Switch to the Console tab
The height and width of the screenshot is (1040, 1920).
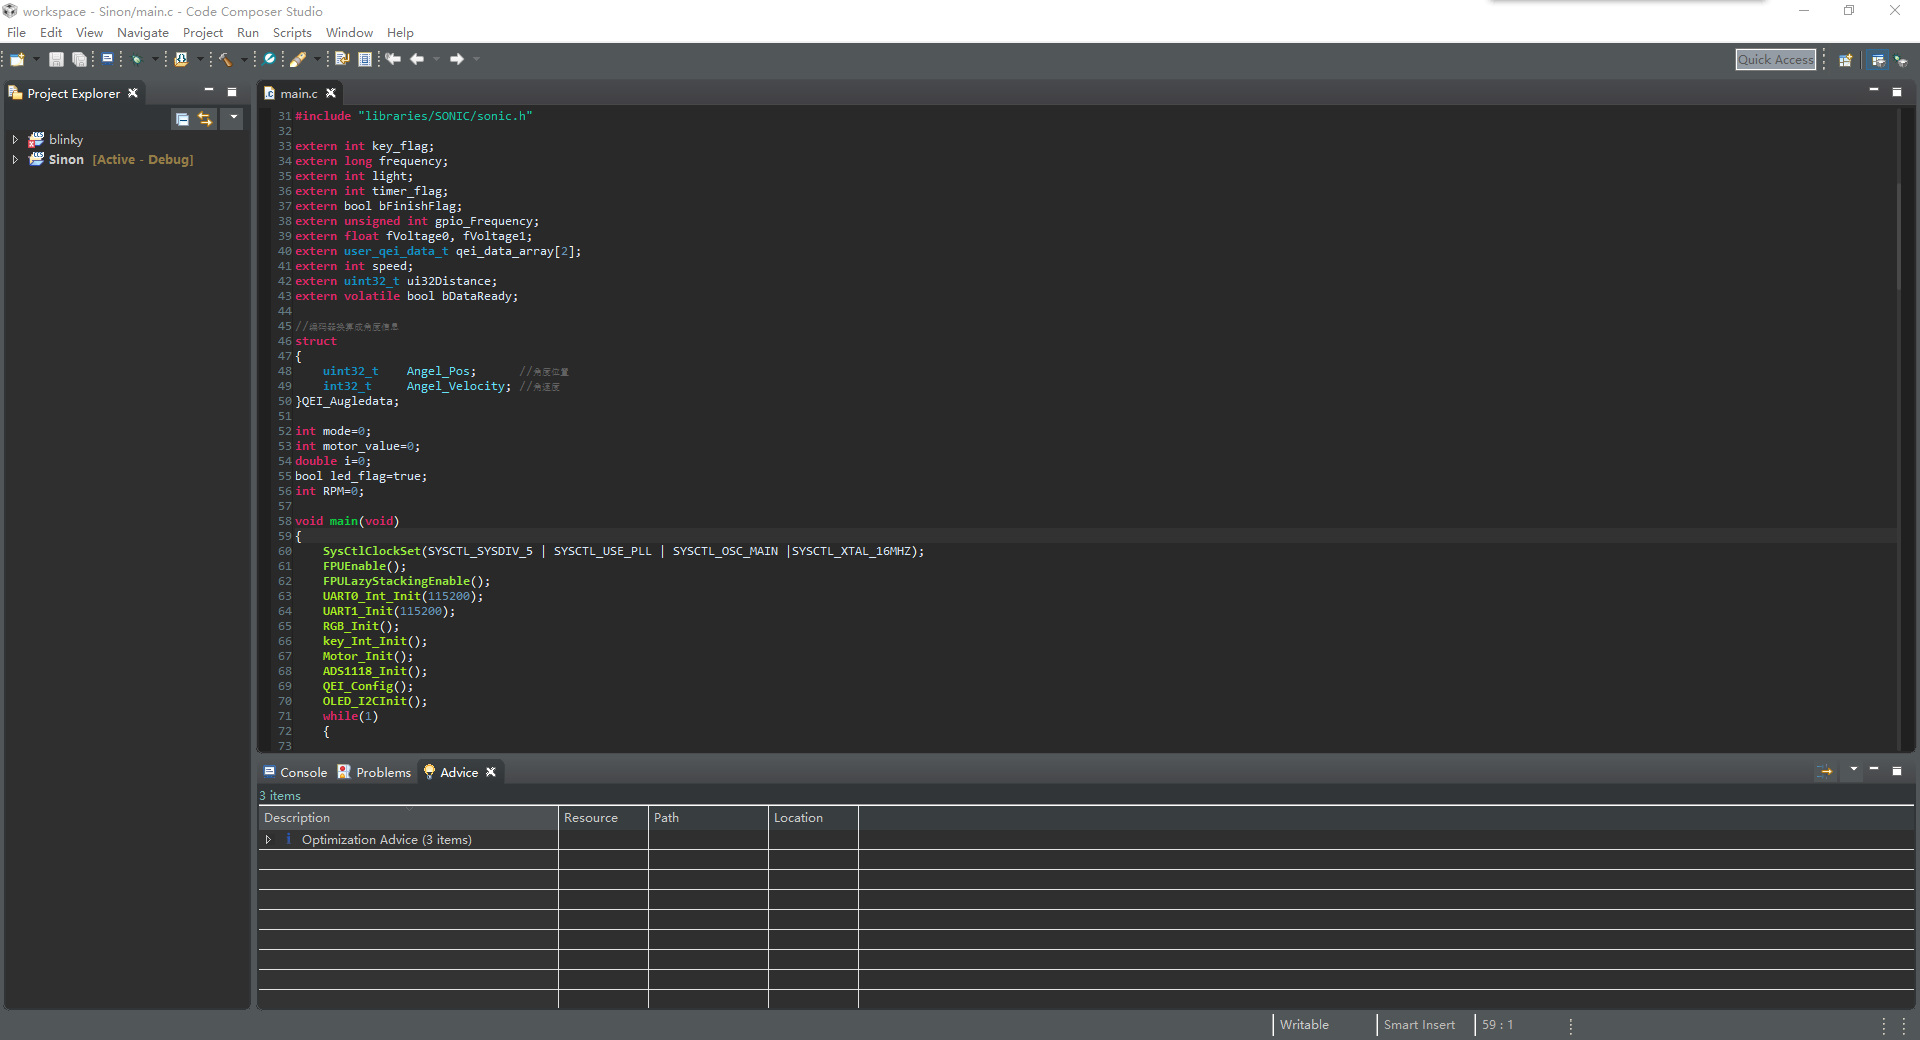(x=296, y=772)
